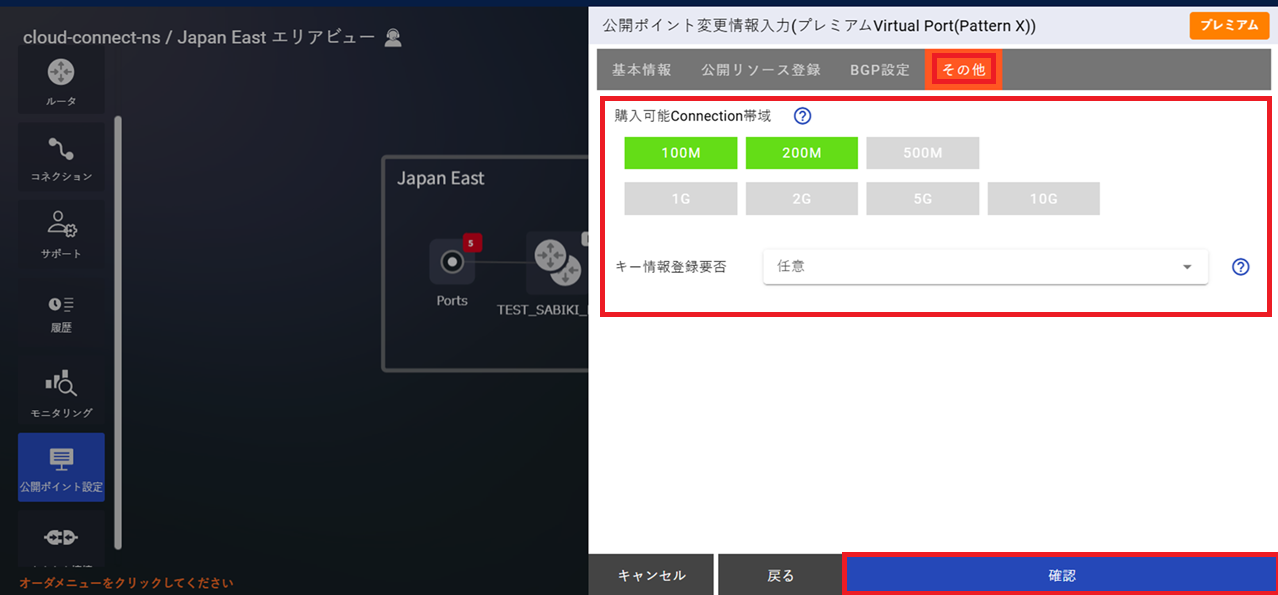This screenshot has height=595, width=1278.
Task: Toggle the 100M bandwidth selection off
Action: point(680,152)
